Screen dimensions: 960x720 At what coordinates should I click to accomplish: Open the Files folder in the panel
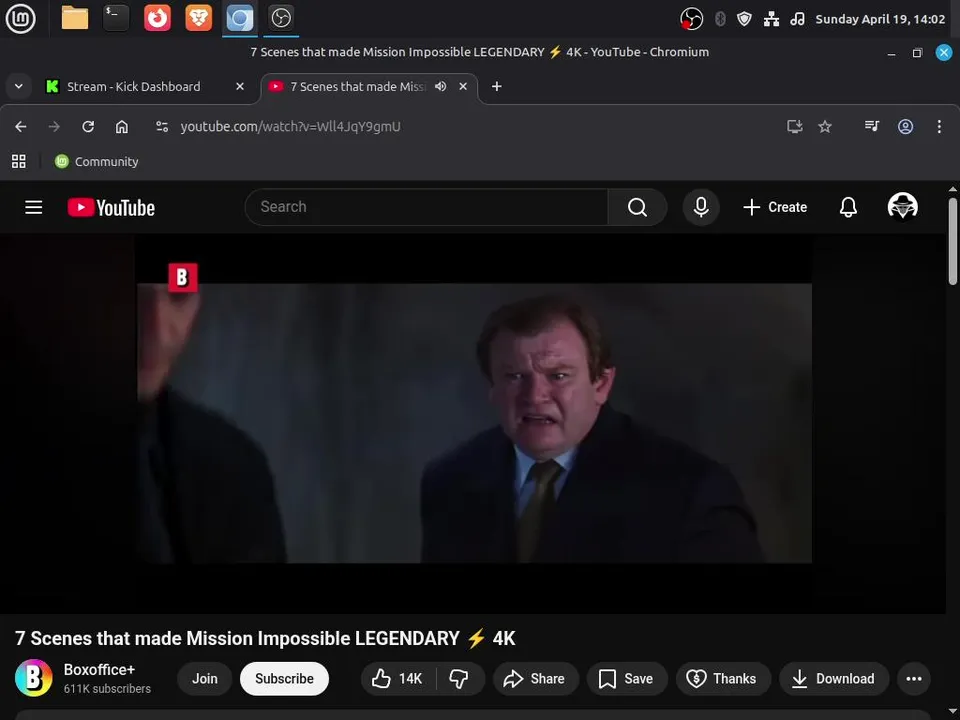pyautogui.click(x=75, y=18)
